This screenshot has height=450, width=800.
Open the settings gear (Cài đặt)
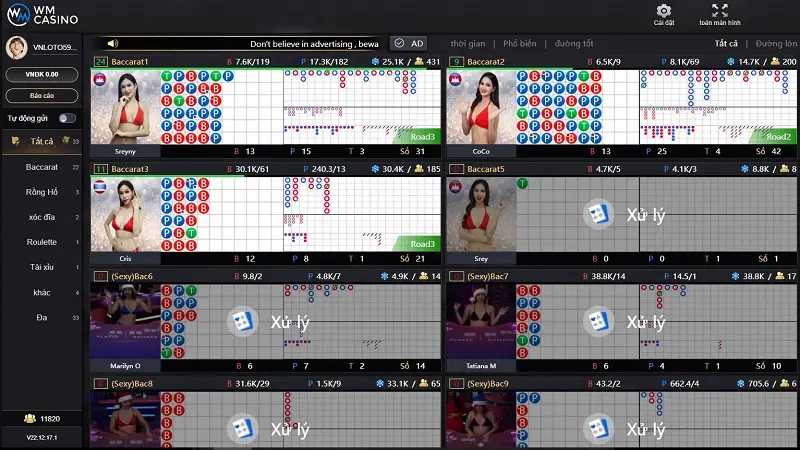663,14
